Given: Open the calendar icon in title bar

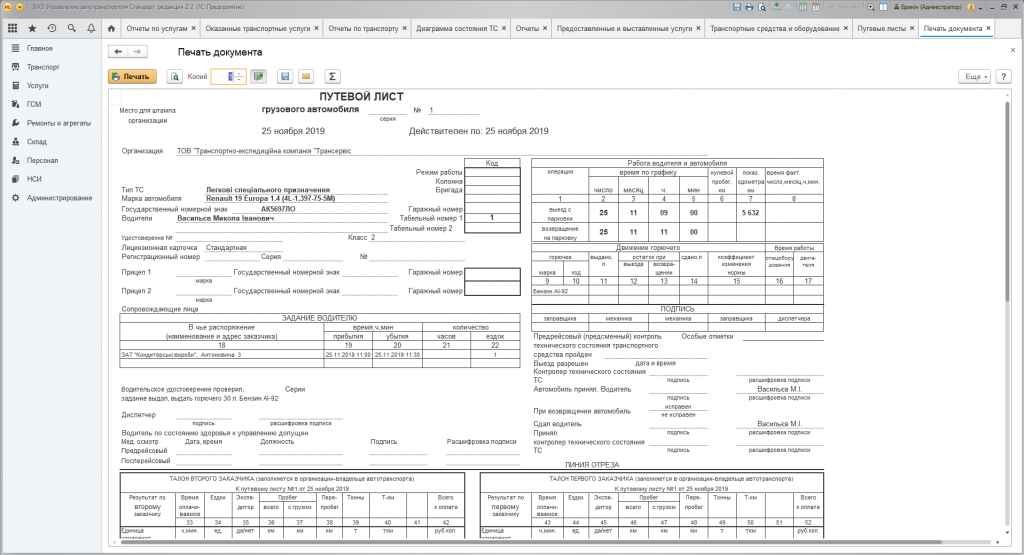Looking at the screenshot, I should [x=816, y=7].
